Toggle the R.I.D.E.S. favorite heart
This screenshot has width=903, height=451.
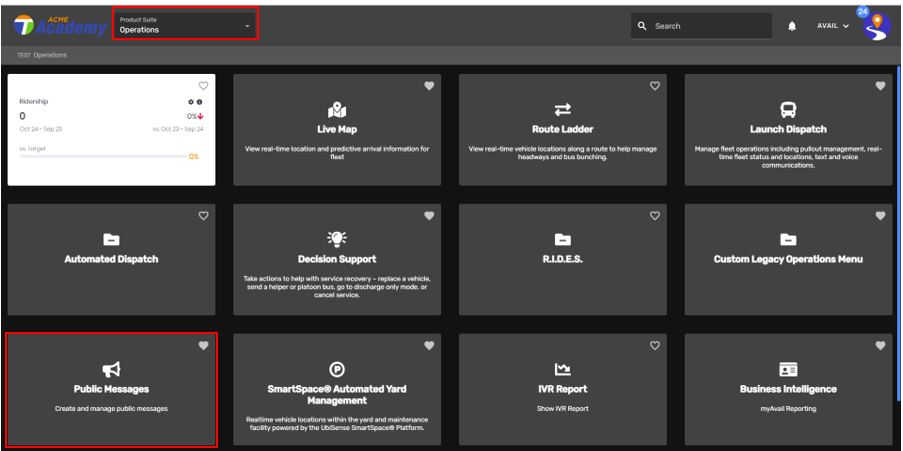(655, 216)
